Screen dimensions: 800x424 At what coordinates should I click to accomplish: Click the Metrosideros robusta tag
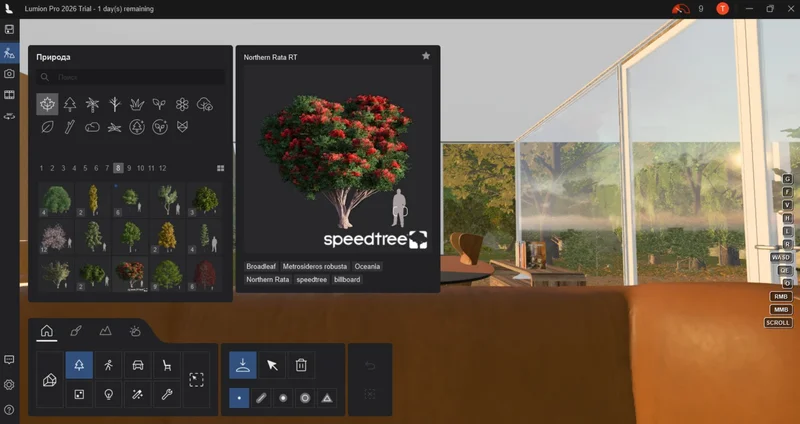315,266
